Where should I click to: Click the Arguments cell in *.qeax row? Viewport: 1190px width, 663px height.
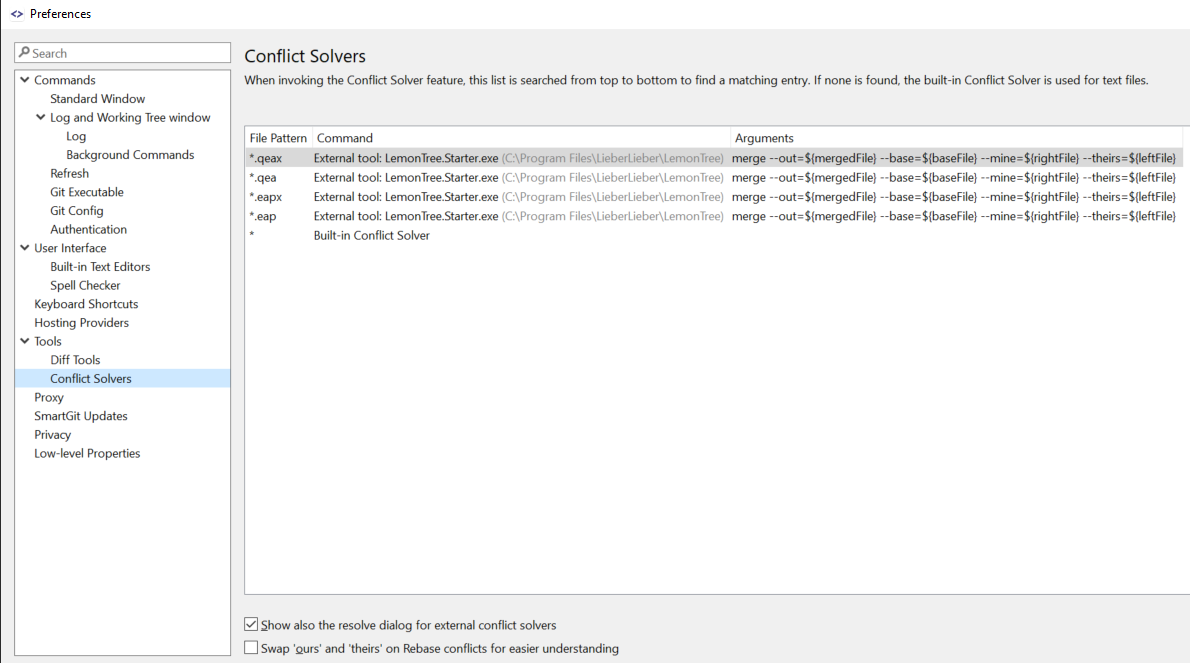pyautogui.click(x=953, y=158)
